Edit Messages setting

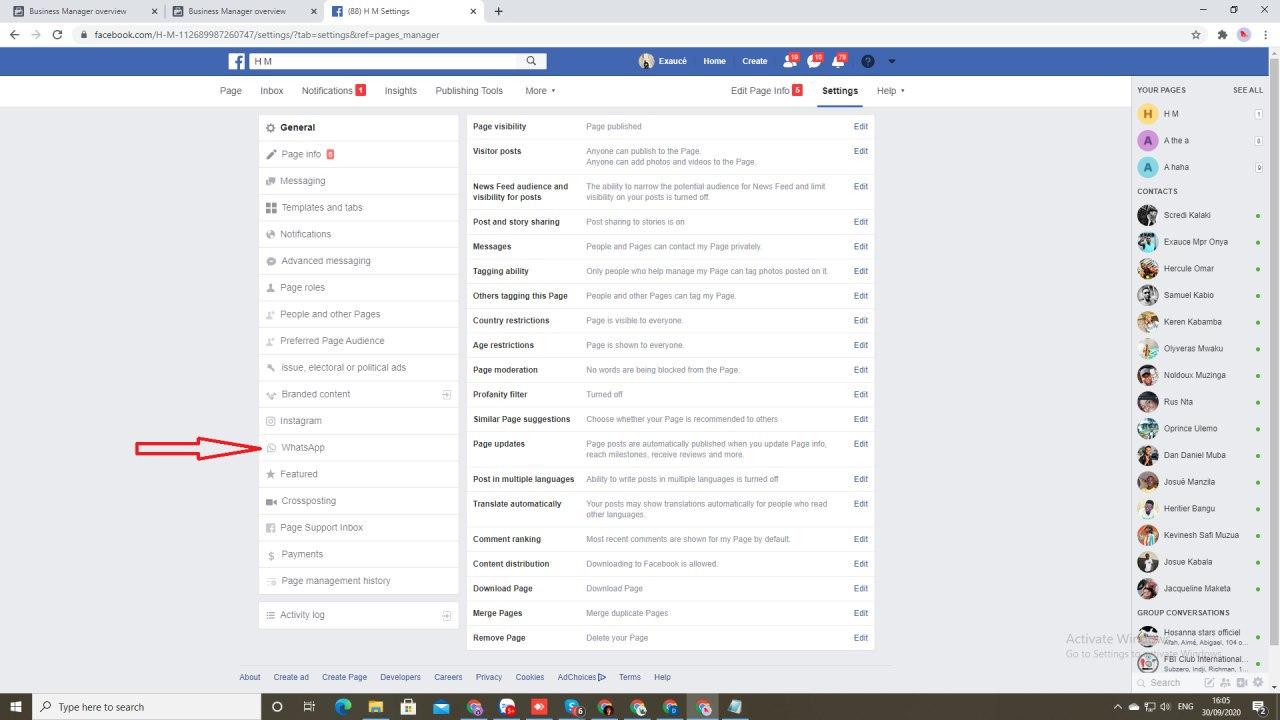(860, 246)
